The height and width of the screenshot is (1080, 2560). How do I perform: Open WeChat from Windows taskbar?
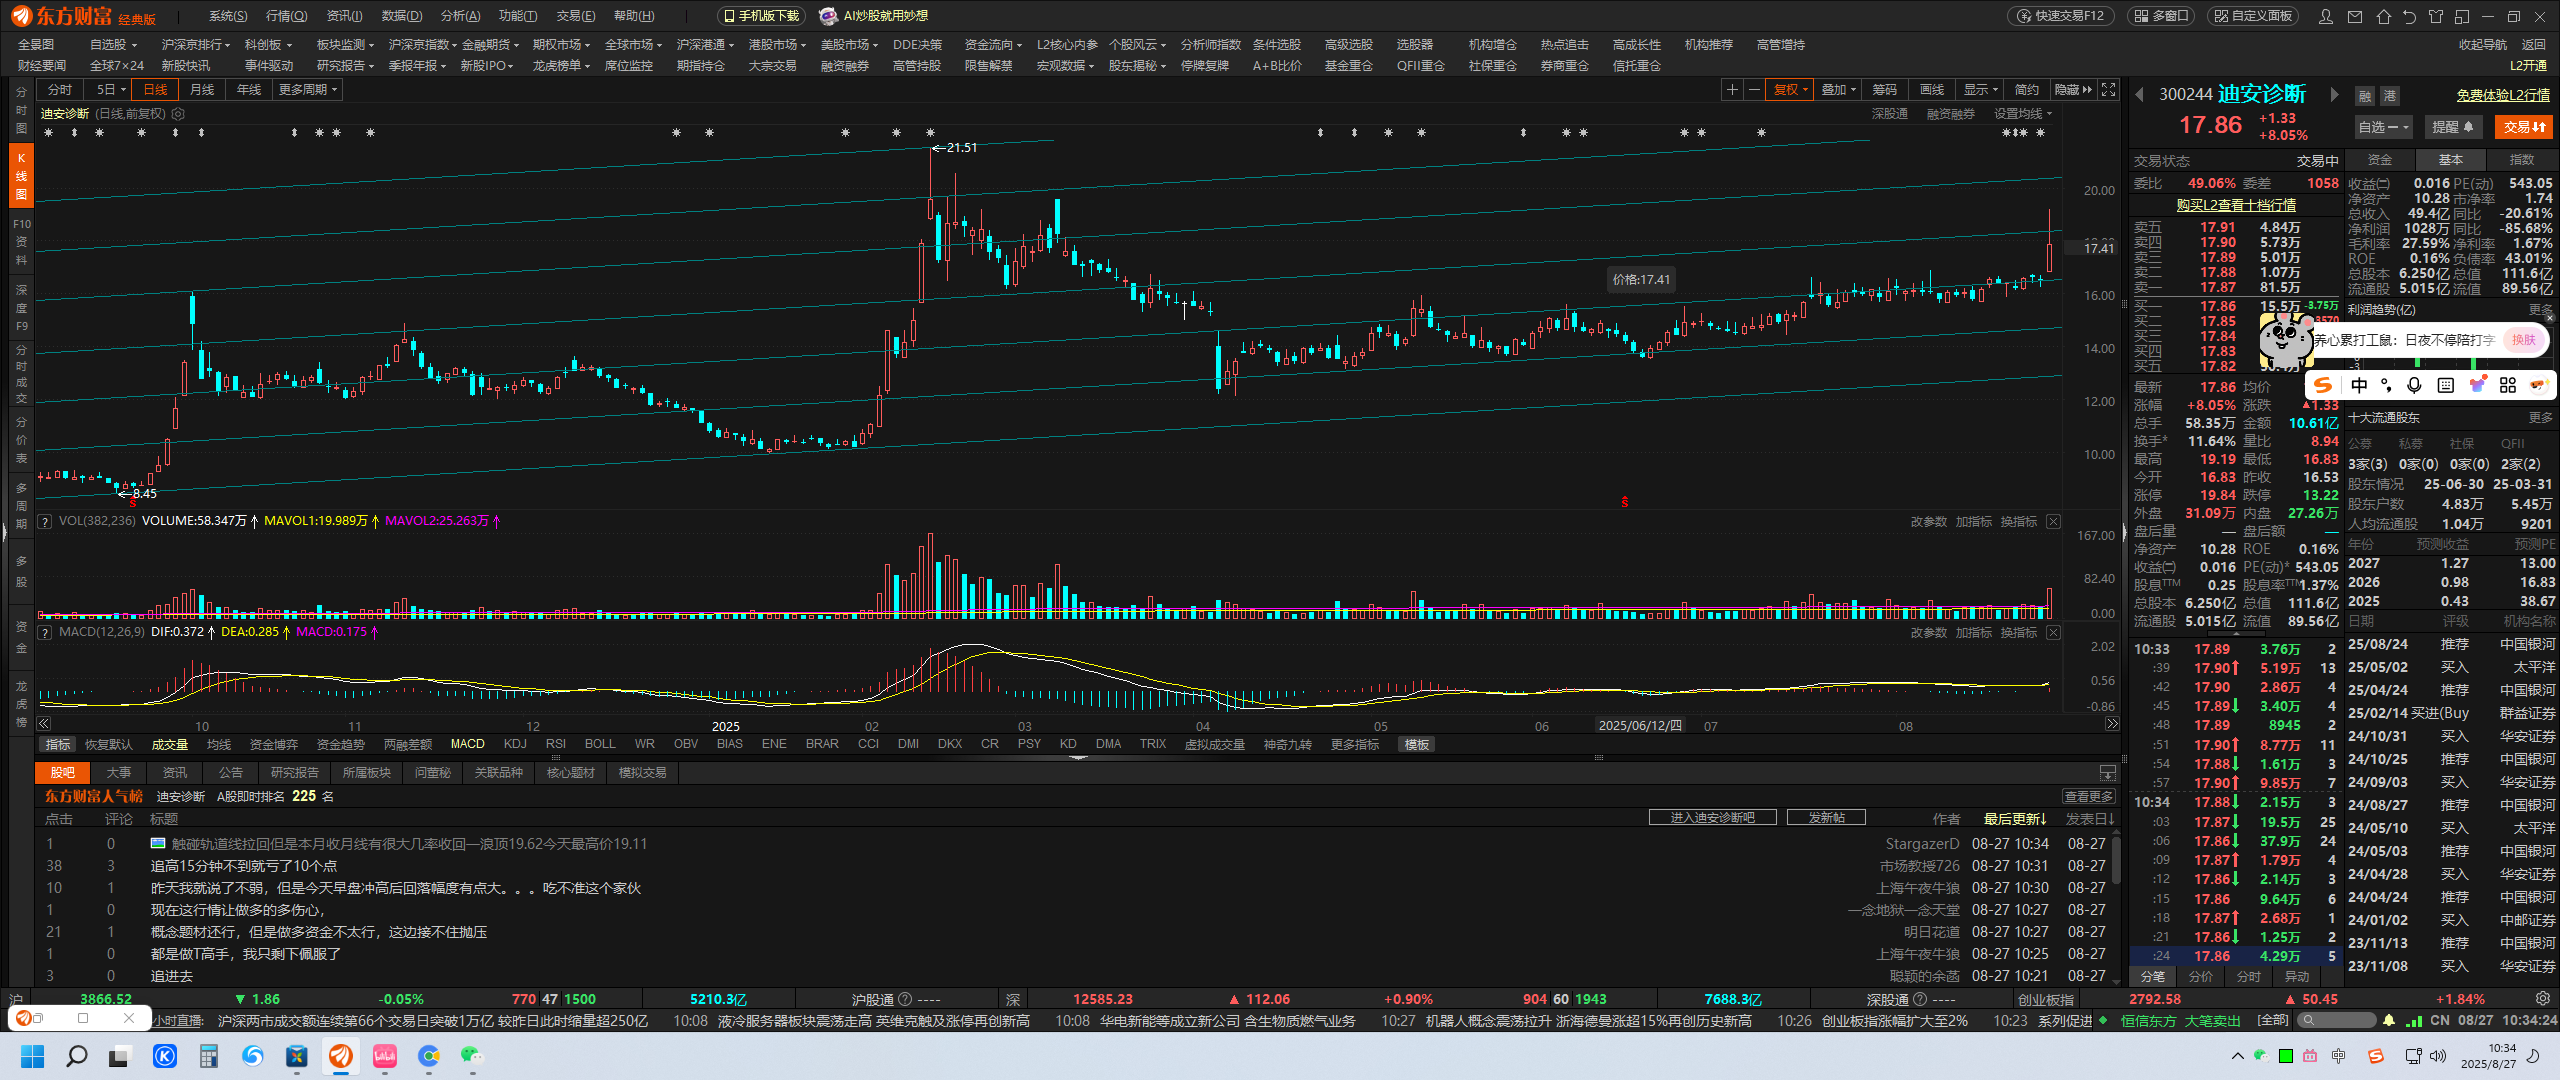coord(472,1055)
